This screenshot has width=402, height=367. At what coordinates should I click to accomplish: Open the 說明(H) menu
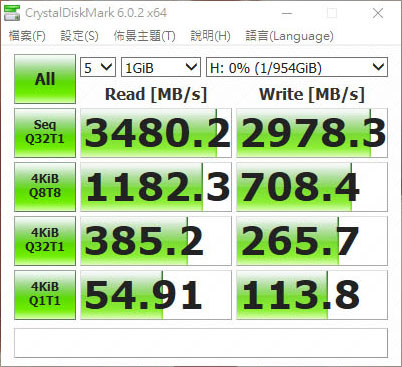(x=210, y=36)
